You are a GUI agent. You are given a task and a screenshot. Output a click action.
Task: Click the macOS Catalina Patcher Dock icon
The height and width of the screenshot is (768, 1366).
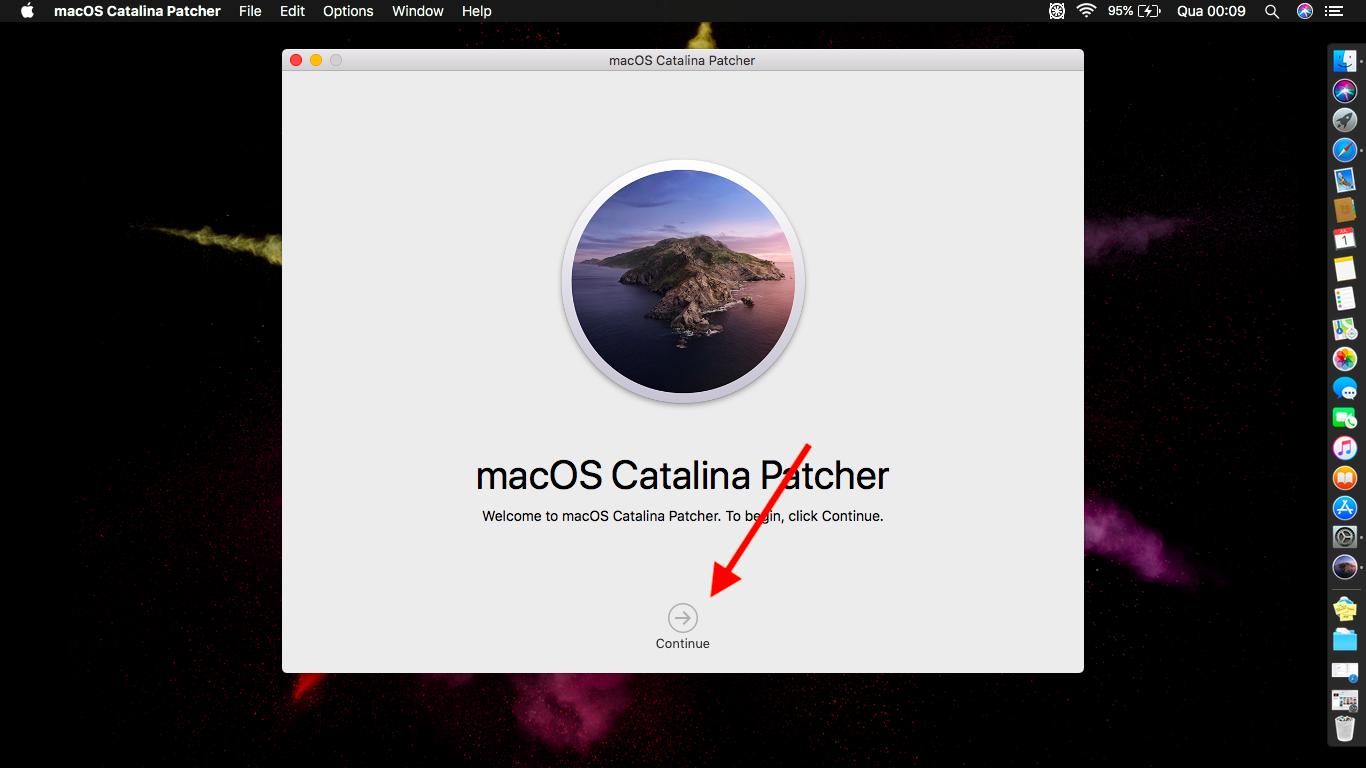(x=1345, y=567)
